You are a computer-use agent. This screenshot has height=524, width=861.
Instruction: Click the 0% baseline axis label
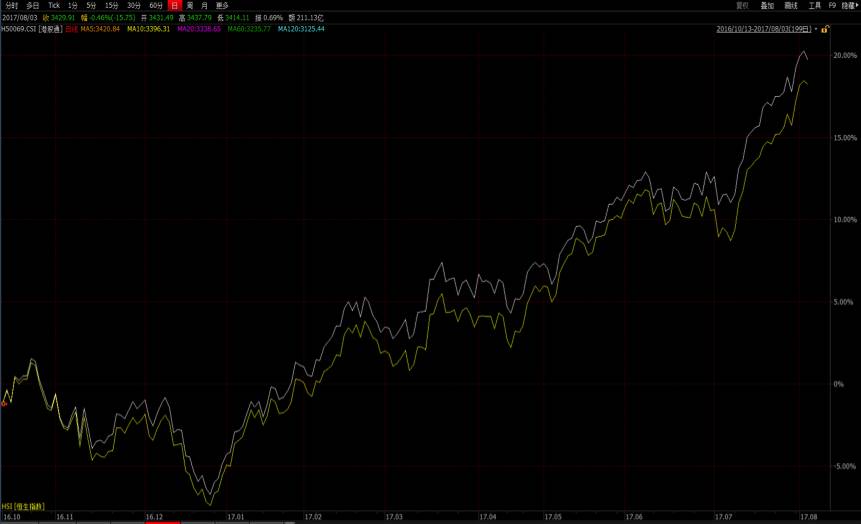[838, 384]
